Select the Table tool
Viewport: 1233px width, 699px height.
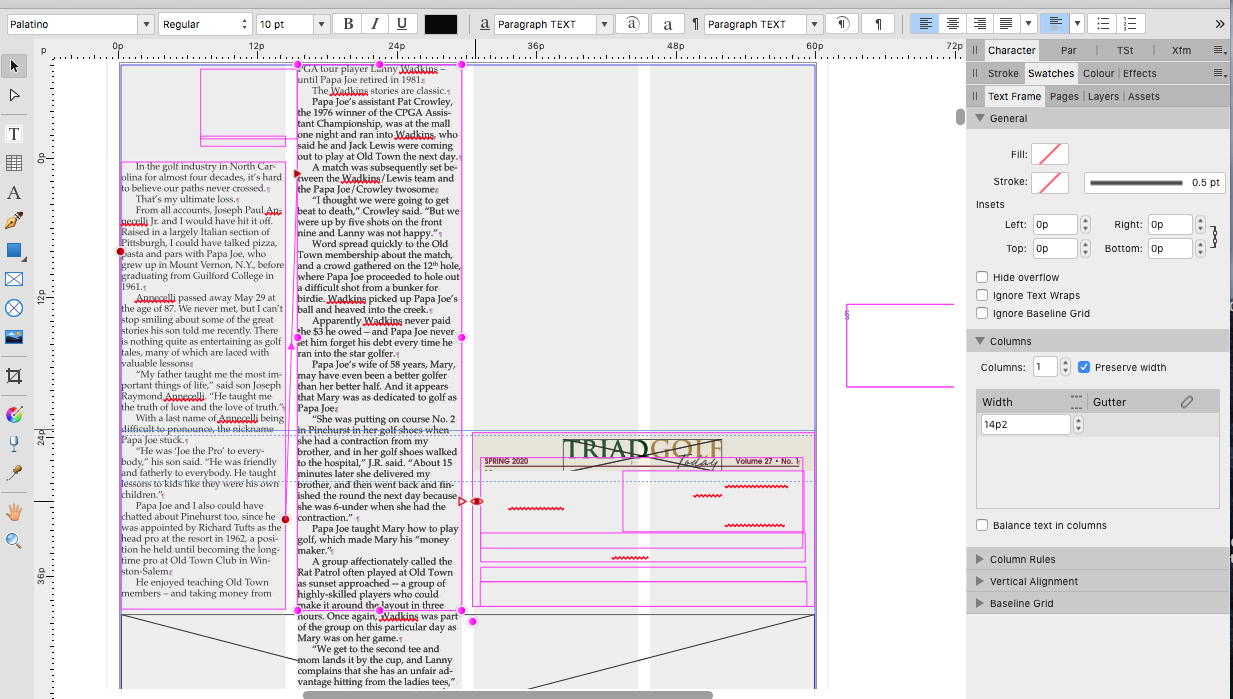pyautogui.click(x=14, y=163)
